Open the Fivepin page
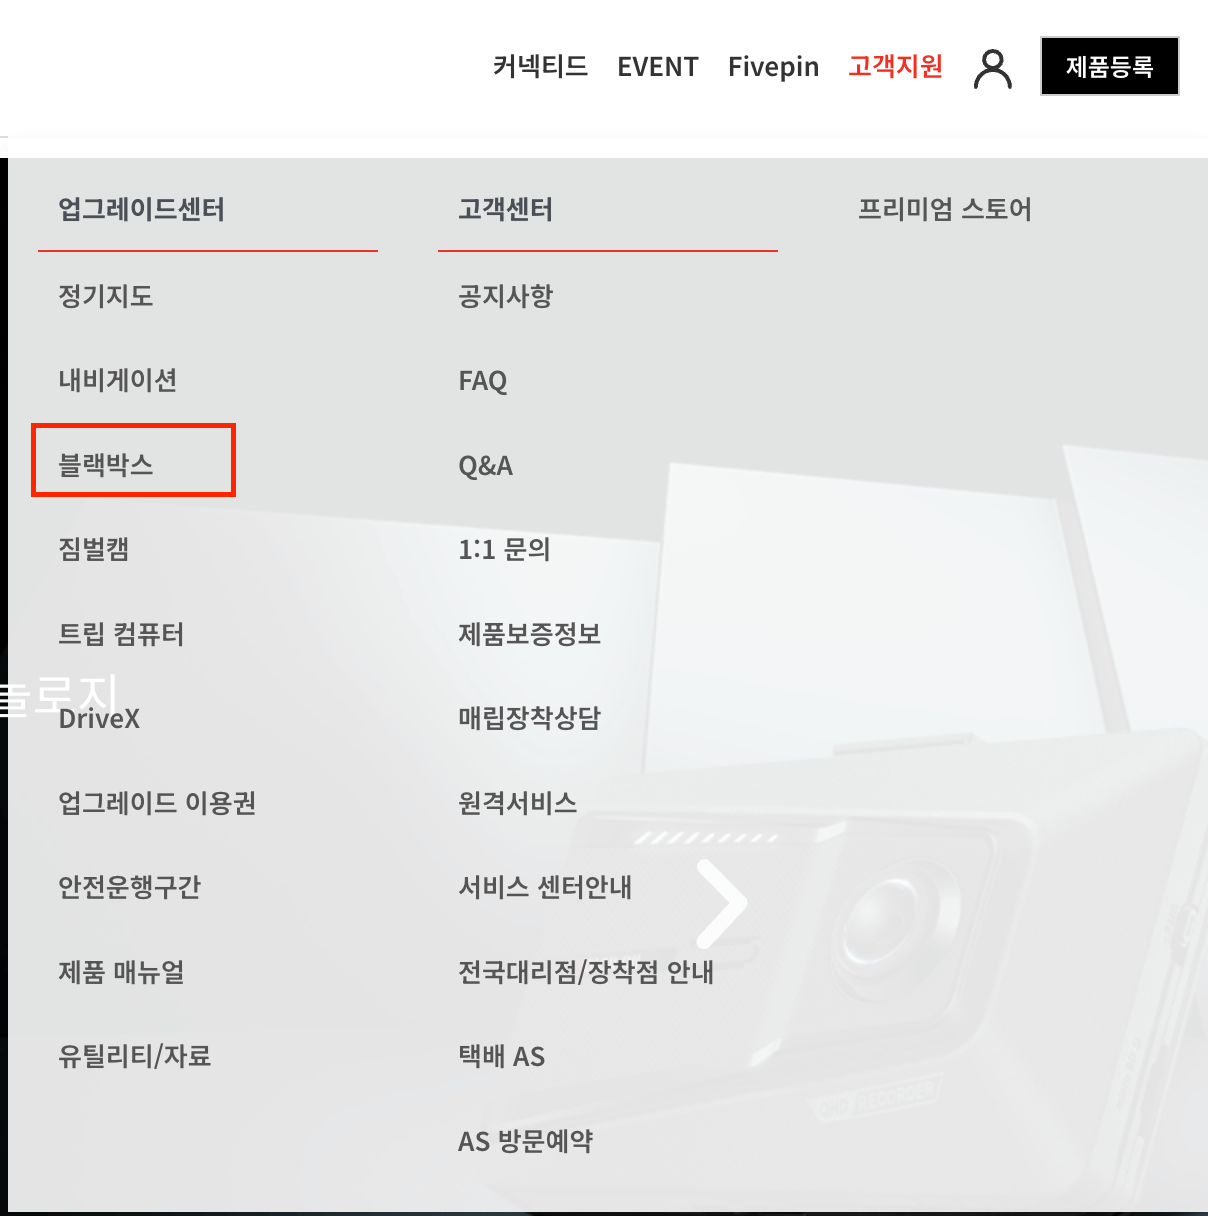The image size is (1208, 1216). point(773,67)
